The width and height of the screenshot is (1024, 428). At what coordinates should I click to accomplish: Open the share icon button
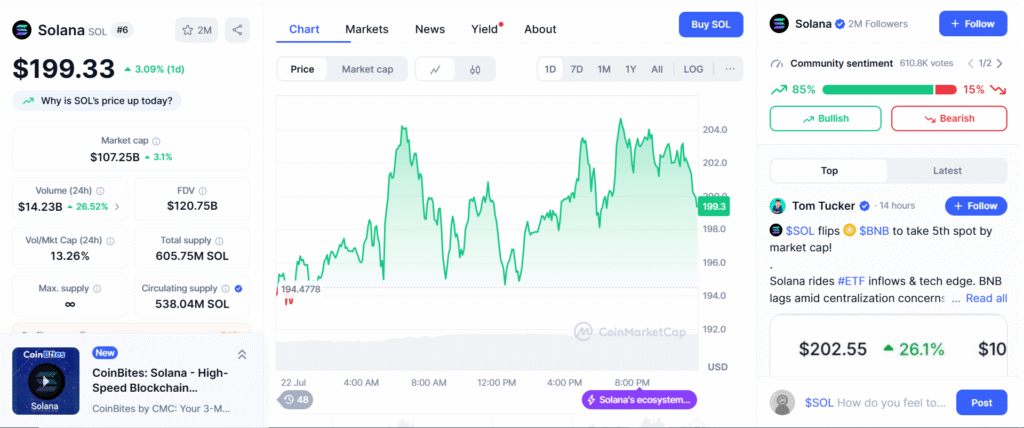point(237,30)
